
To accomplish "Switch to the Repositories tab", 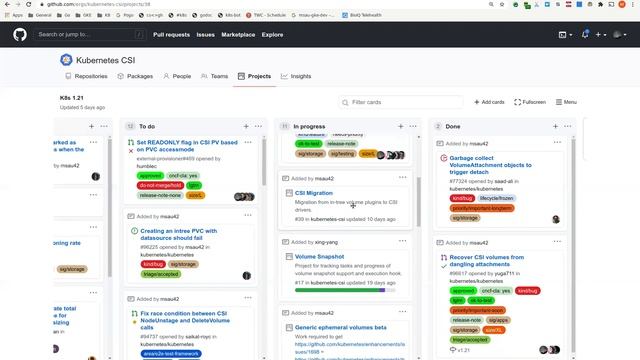I will tap(86, 76).
